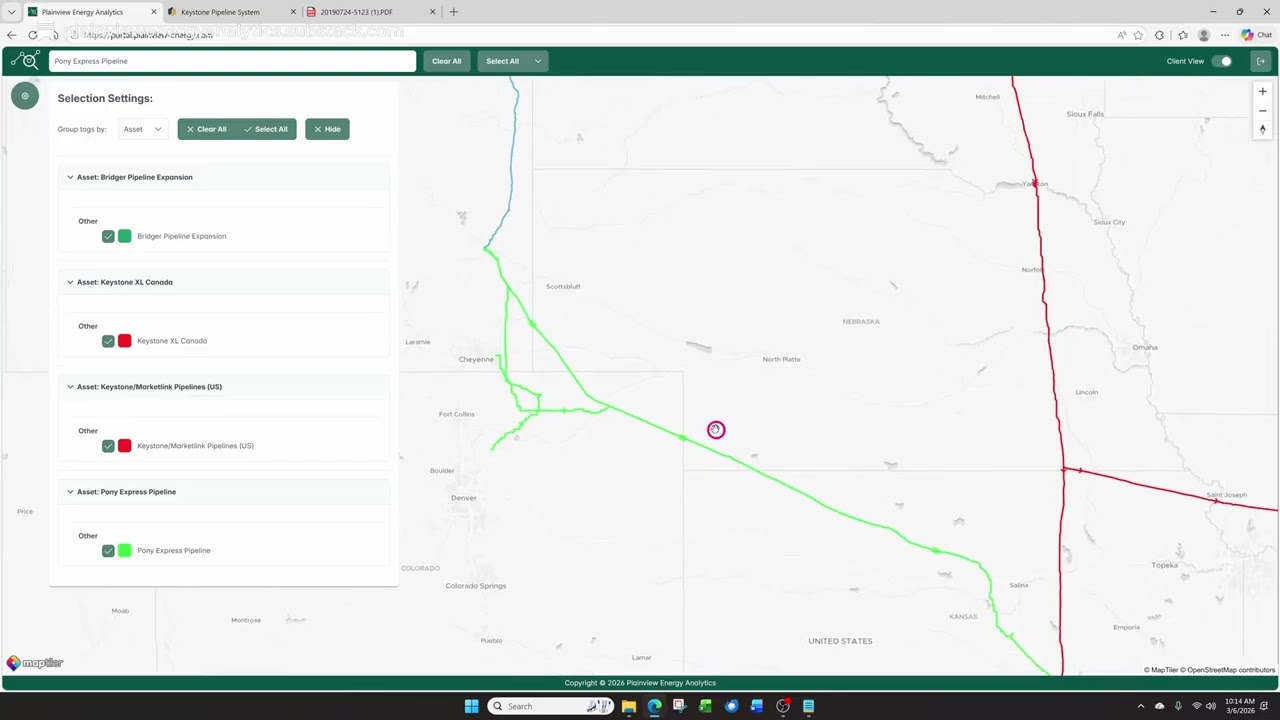Open Copilot Chat in browser
1280x720 pixels.
(x=1256, y=35)
